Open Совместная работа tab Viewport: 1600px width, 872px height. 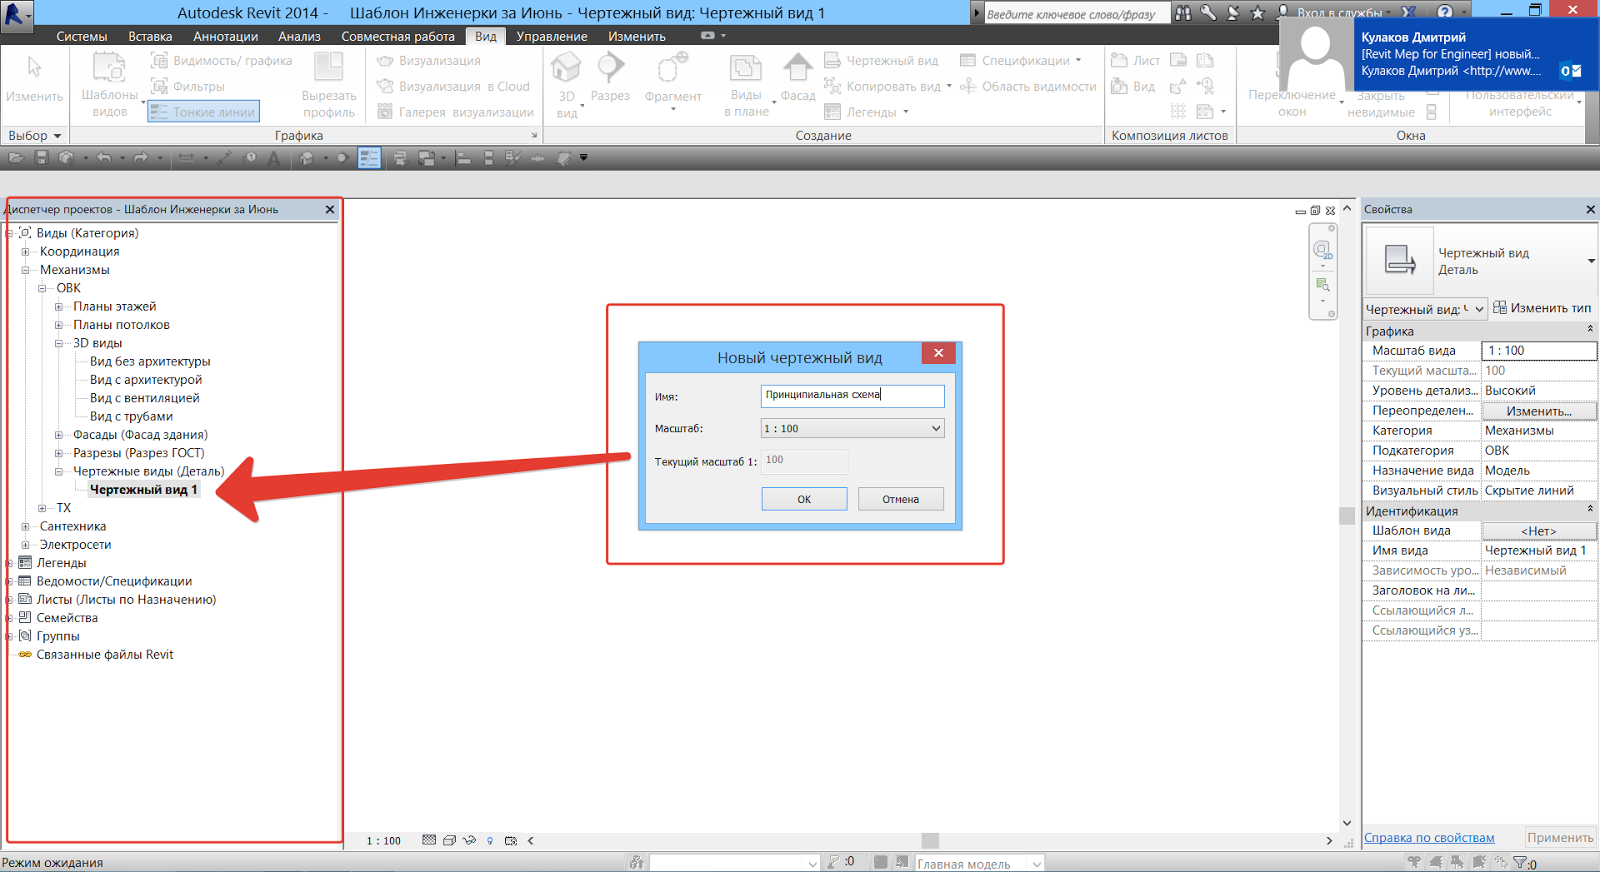point(398,36)
